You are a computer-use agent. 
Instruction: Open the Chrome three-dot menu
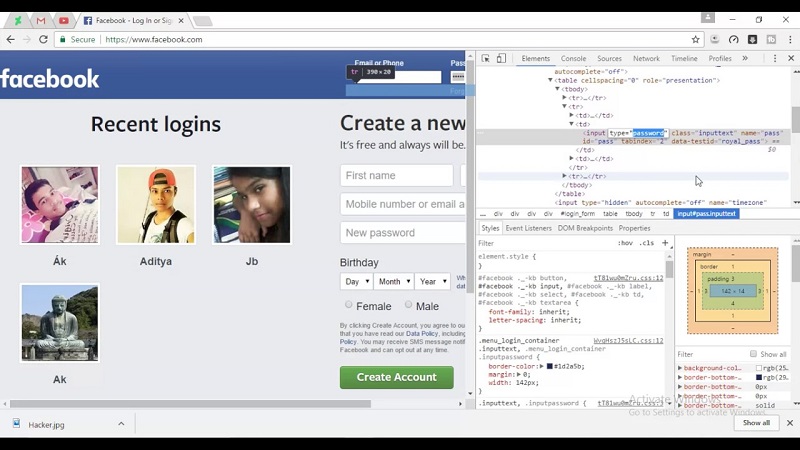tap(790, 39)
